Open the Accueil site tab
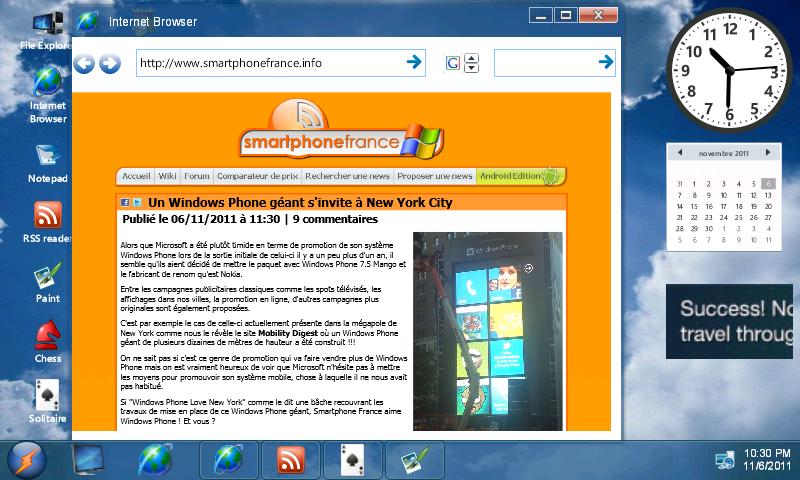 pos(136,176)
